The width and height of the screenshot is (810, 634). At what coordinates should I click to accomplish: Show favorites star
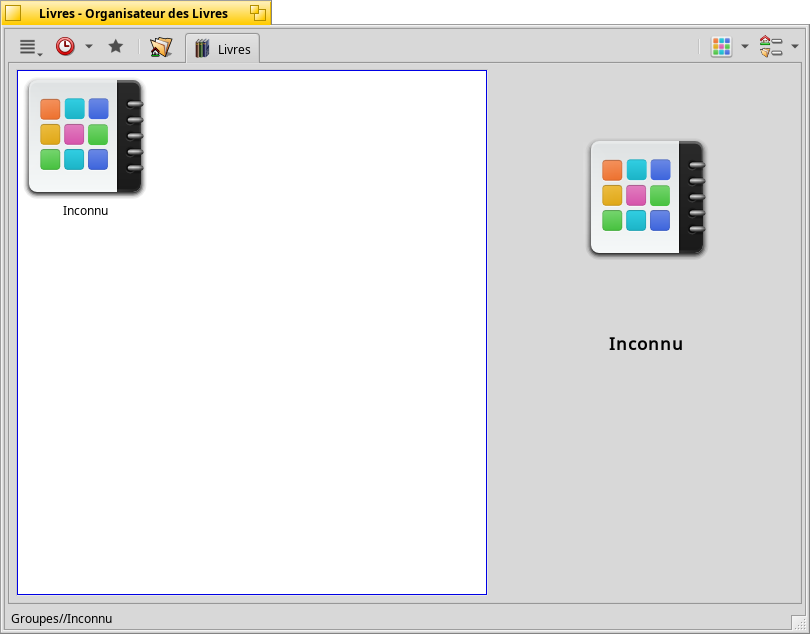(x=116, y=47)
